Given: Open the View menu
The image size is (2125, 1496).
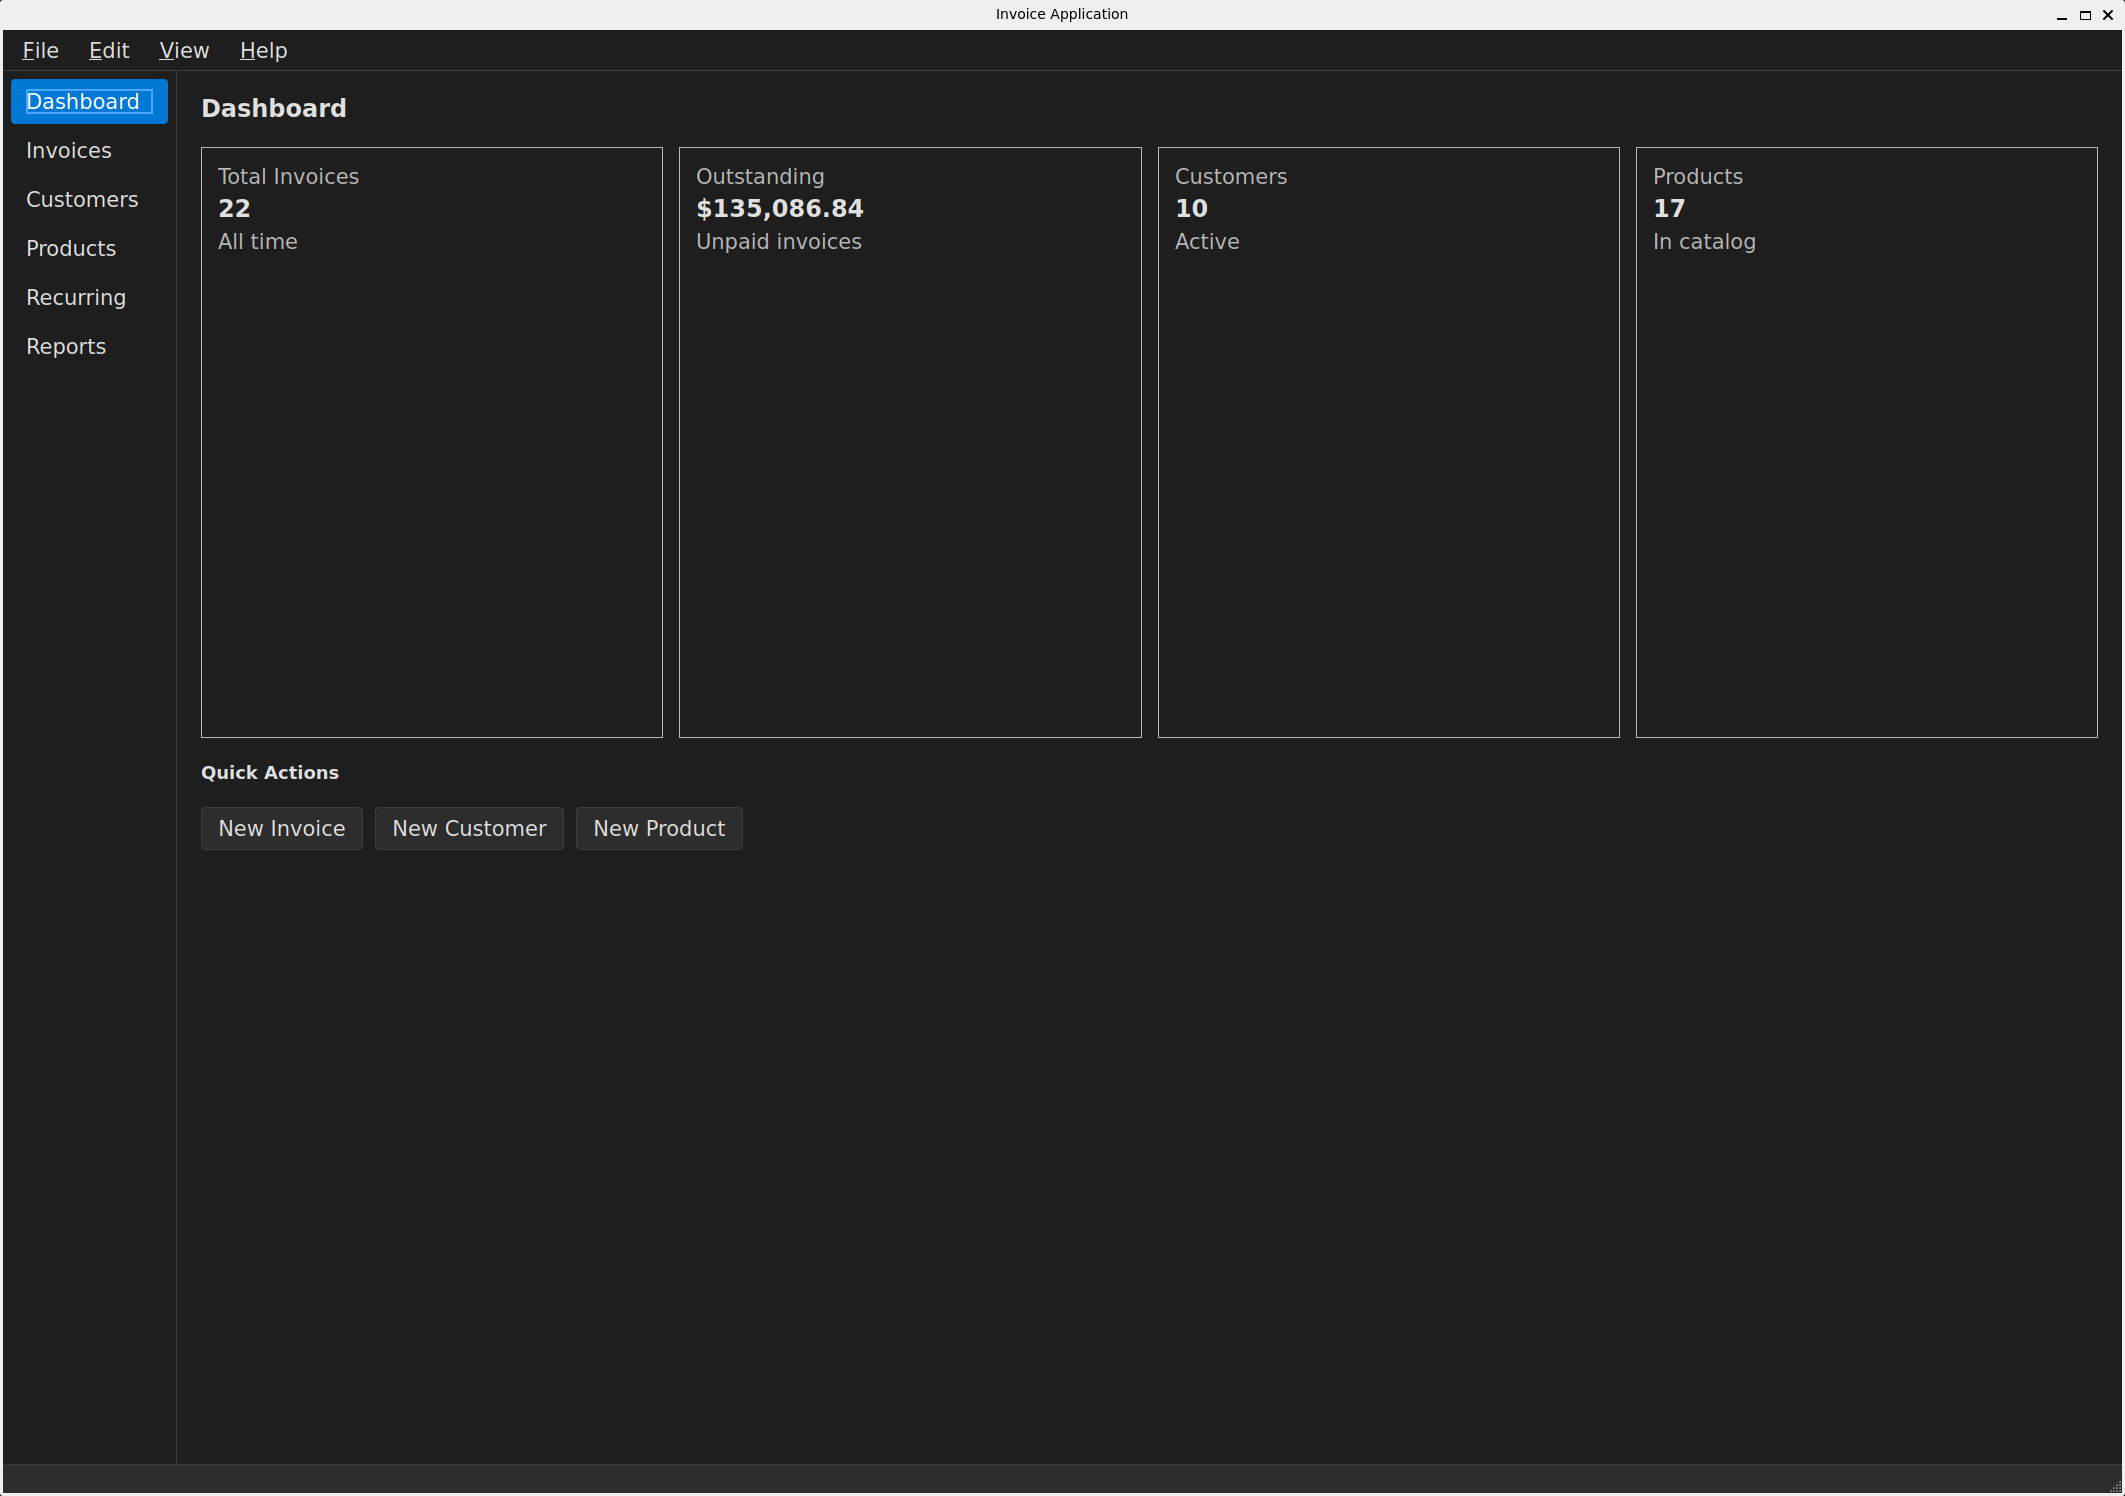Looking at the screenshot, I should click(x=184, y=50).
